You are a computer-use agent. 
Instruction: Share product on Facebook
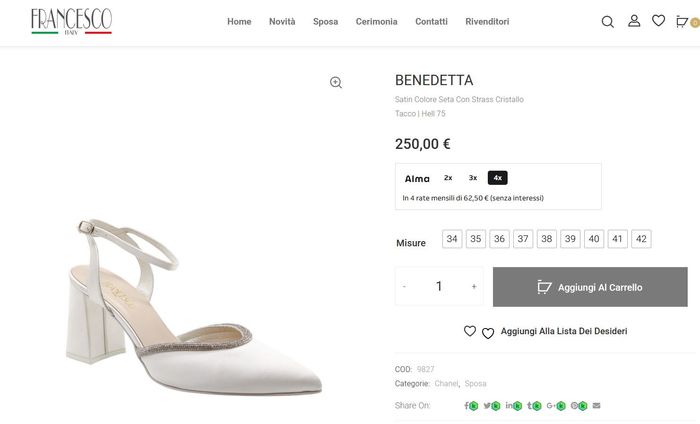(x=467, y=405)
